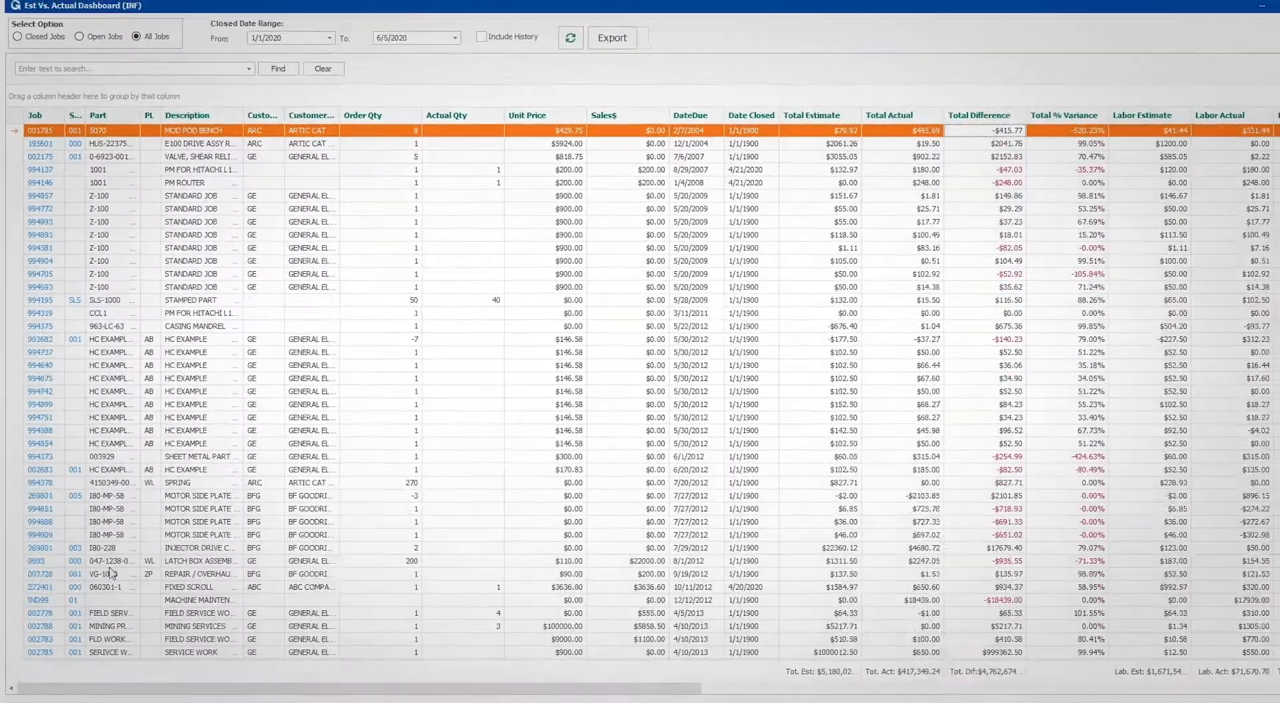The height and width of the screenshot is (703, 1280).
Task: Click the 'LATCH BOX ASSEMB...' description cell
Action: point(202,561)
